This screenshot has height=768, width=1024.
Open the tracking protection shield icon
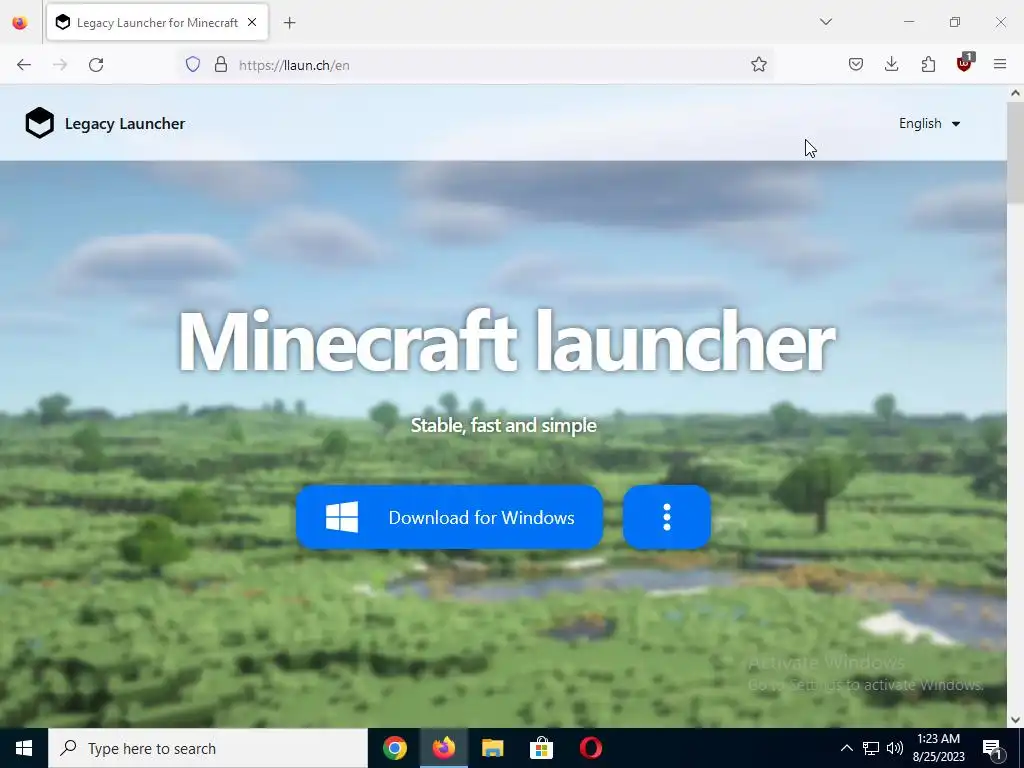click(x=193, y=65)
